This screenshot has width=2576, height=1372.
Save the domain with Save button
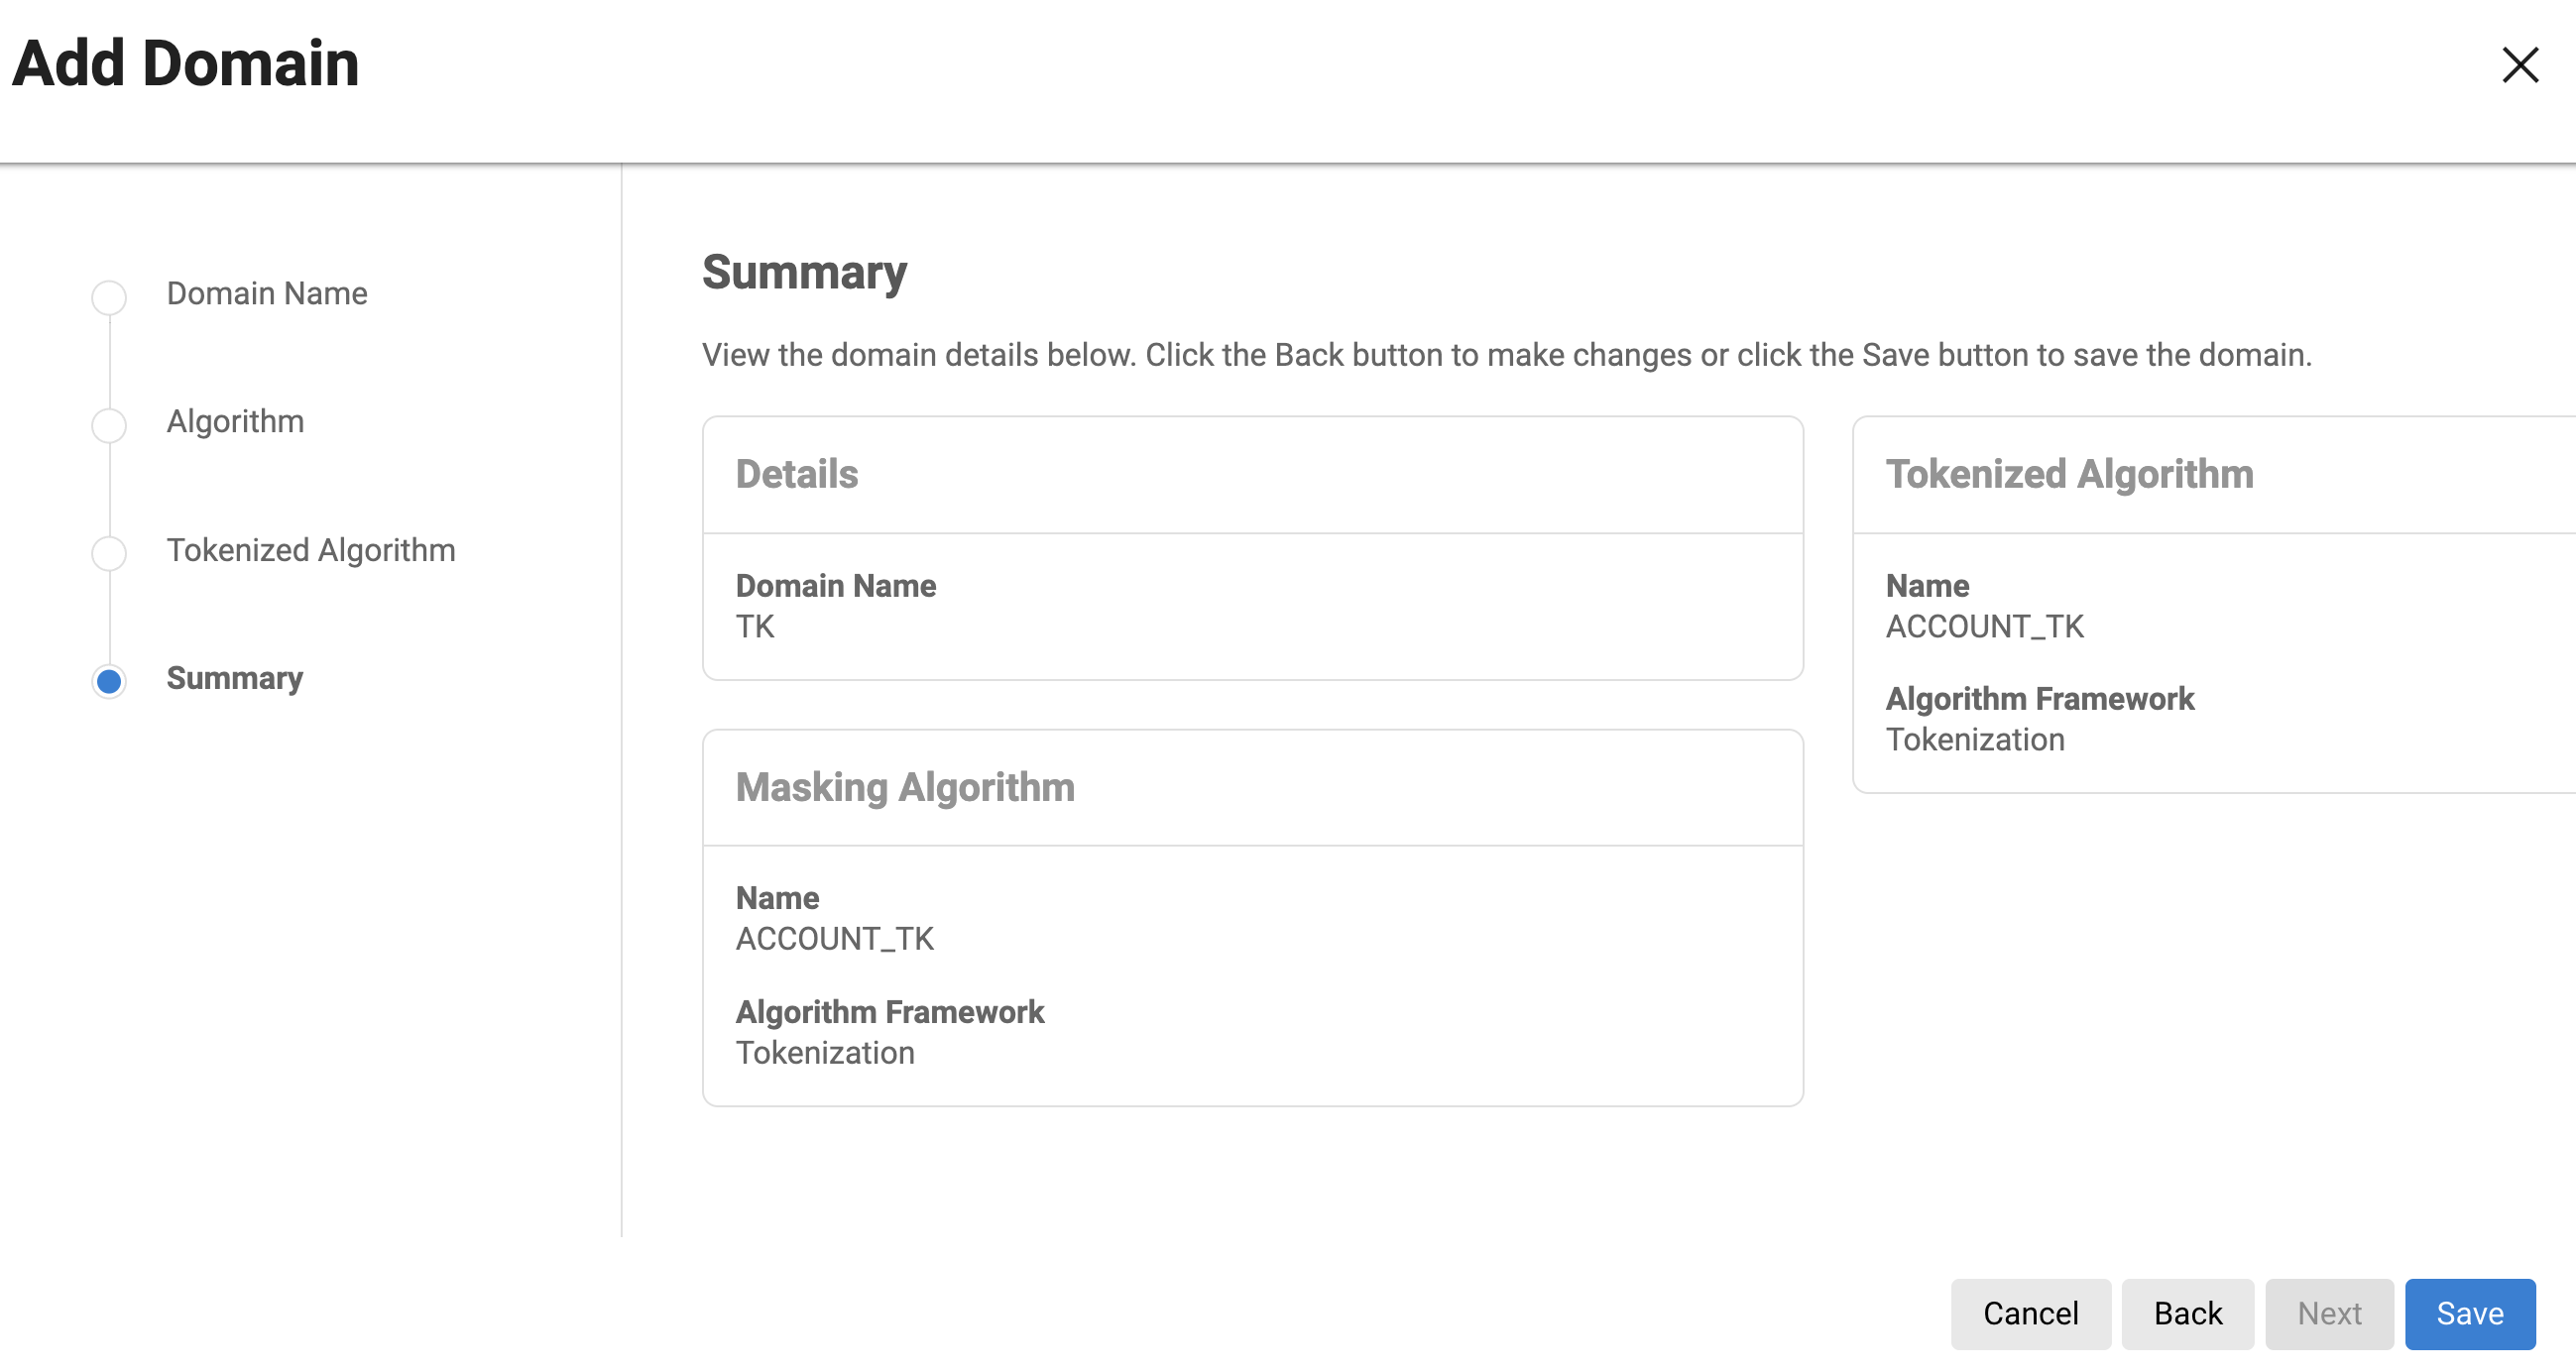click(2469, 1313)
